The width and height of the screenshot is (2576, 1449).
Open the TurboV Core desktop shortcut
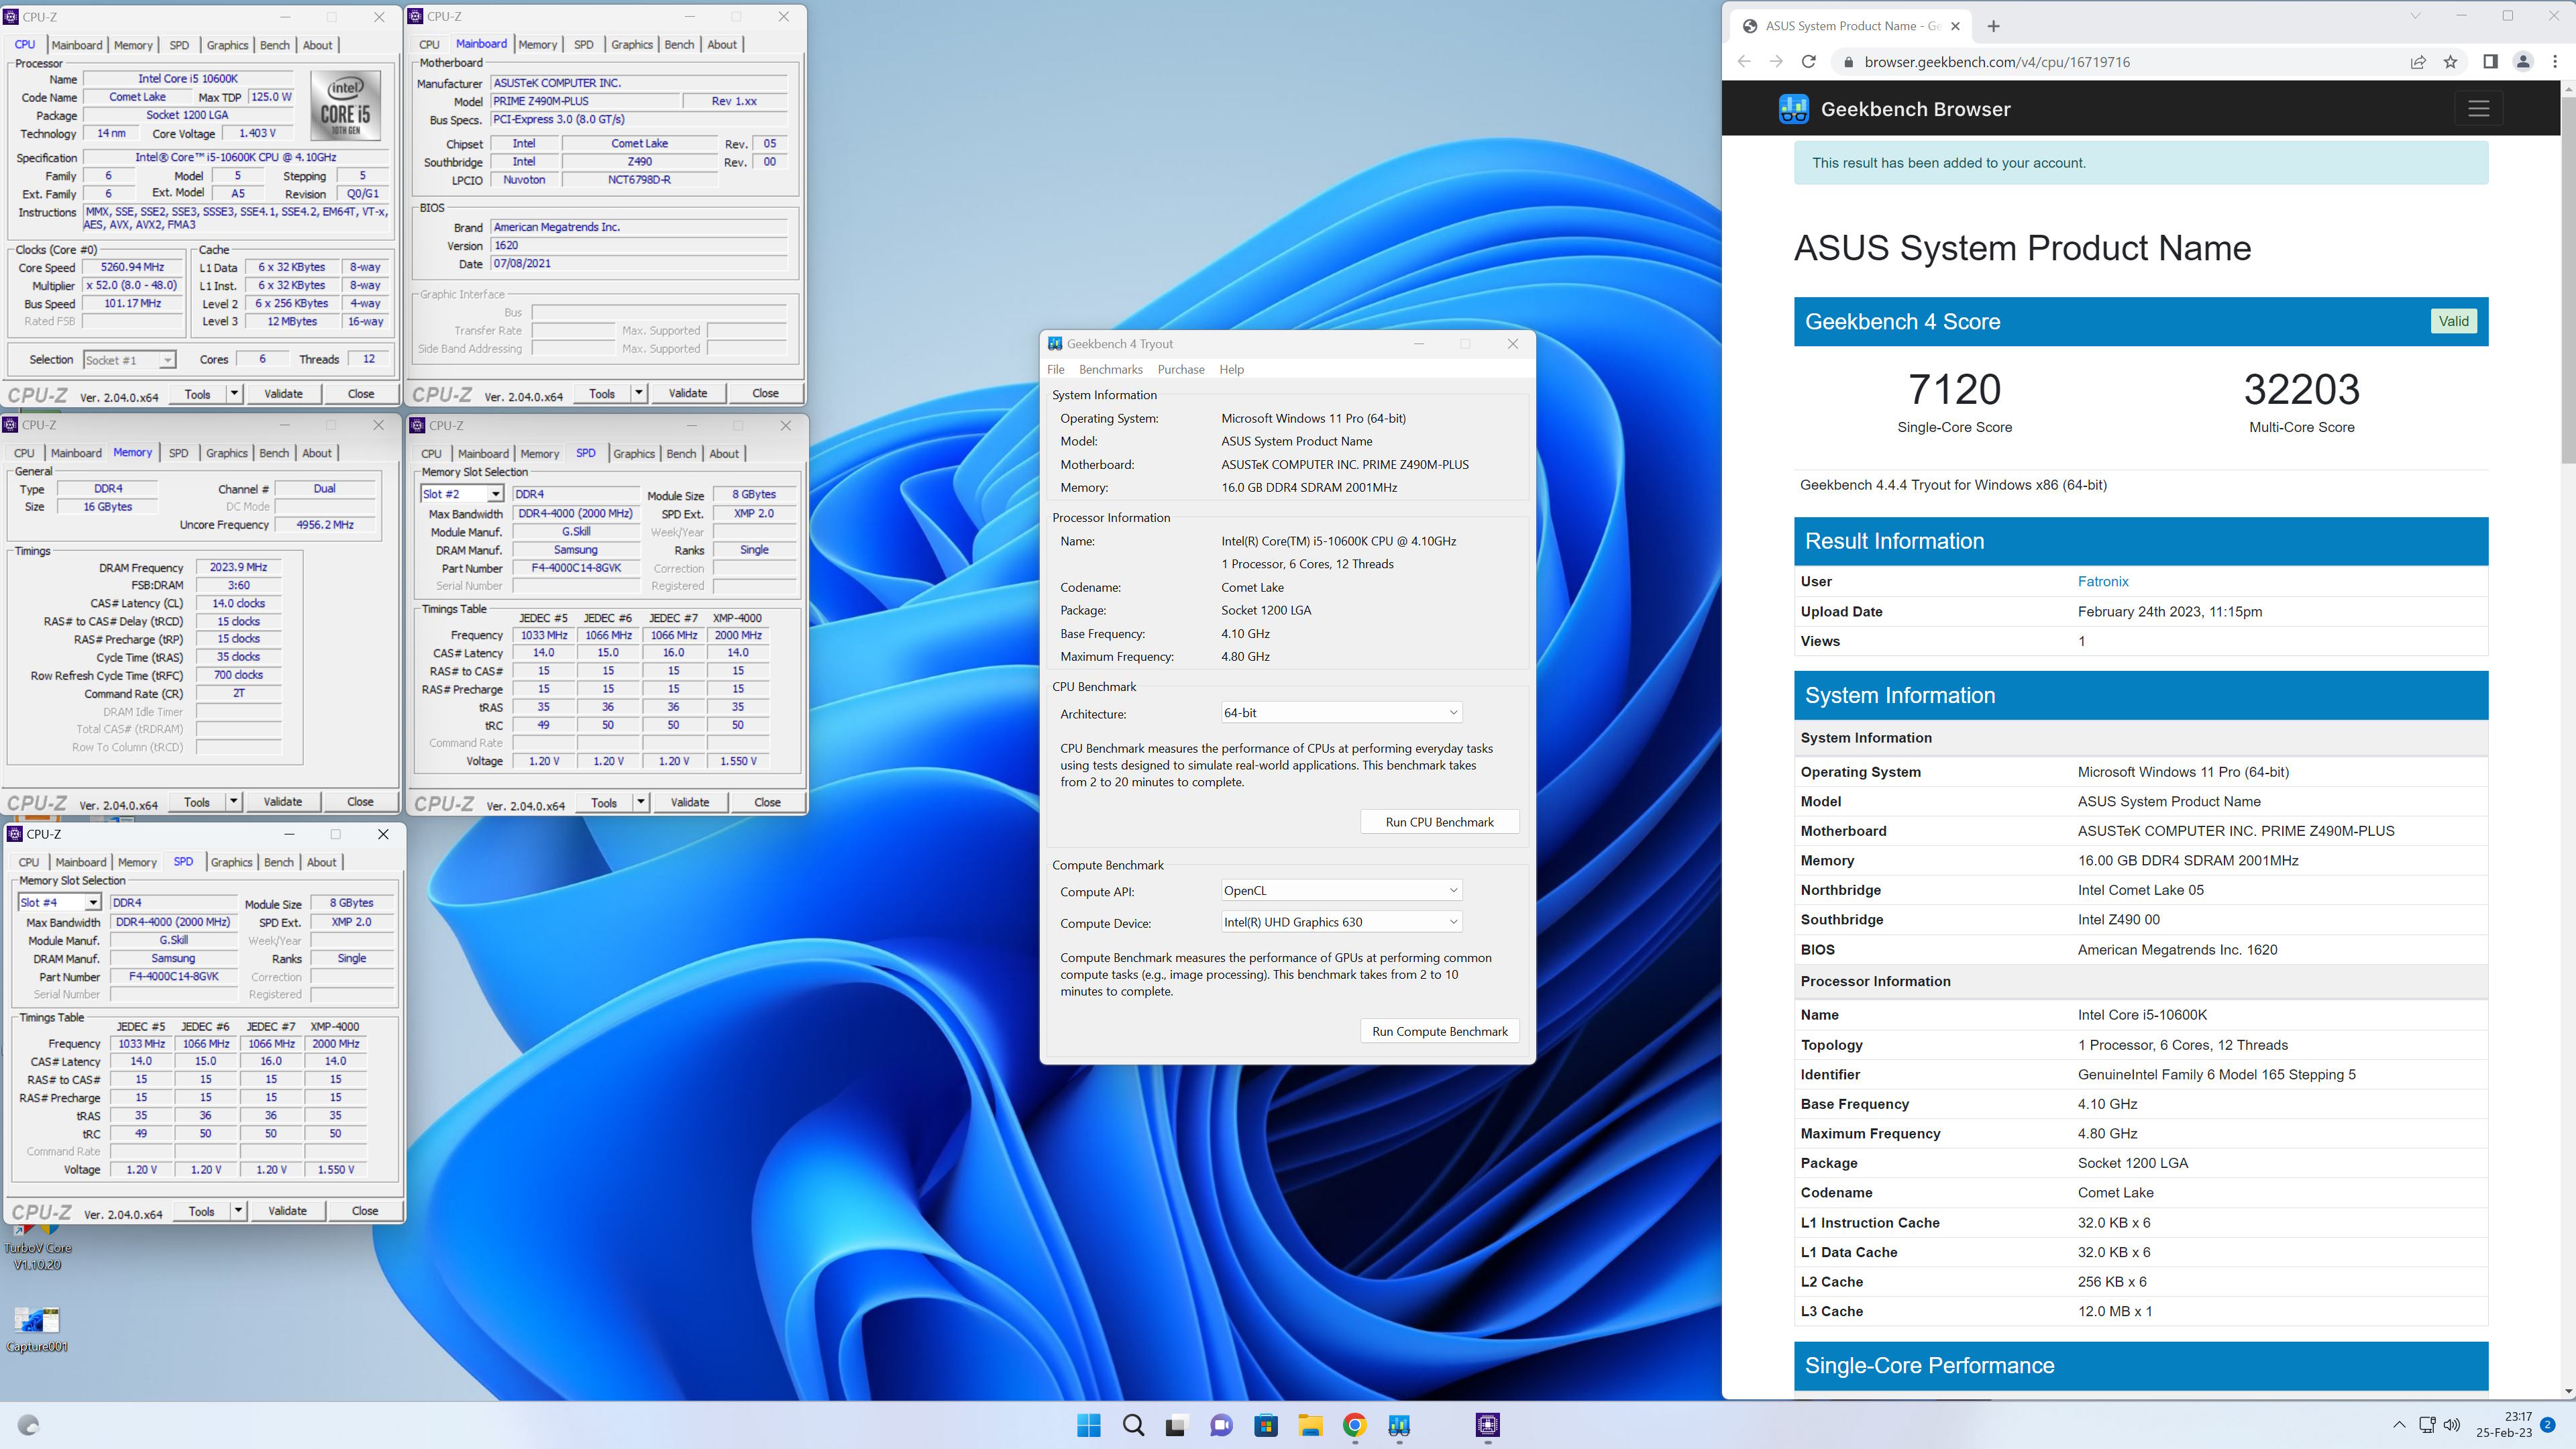pos(38,1247)
